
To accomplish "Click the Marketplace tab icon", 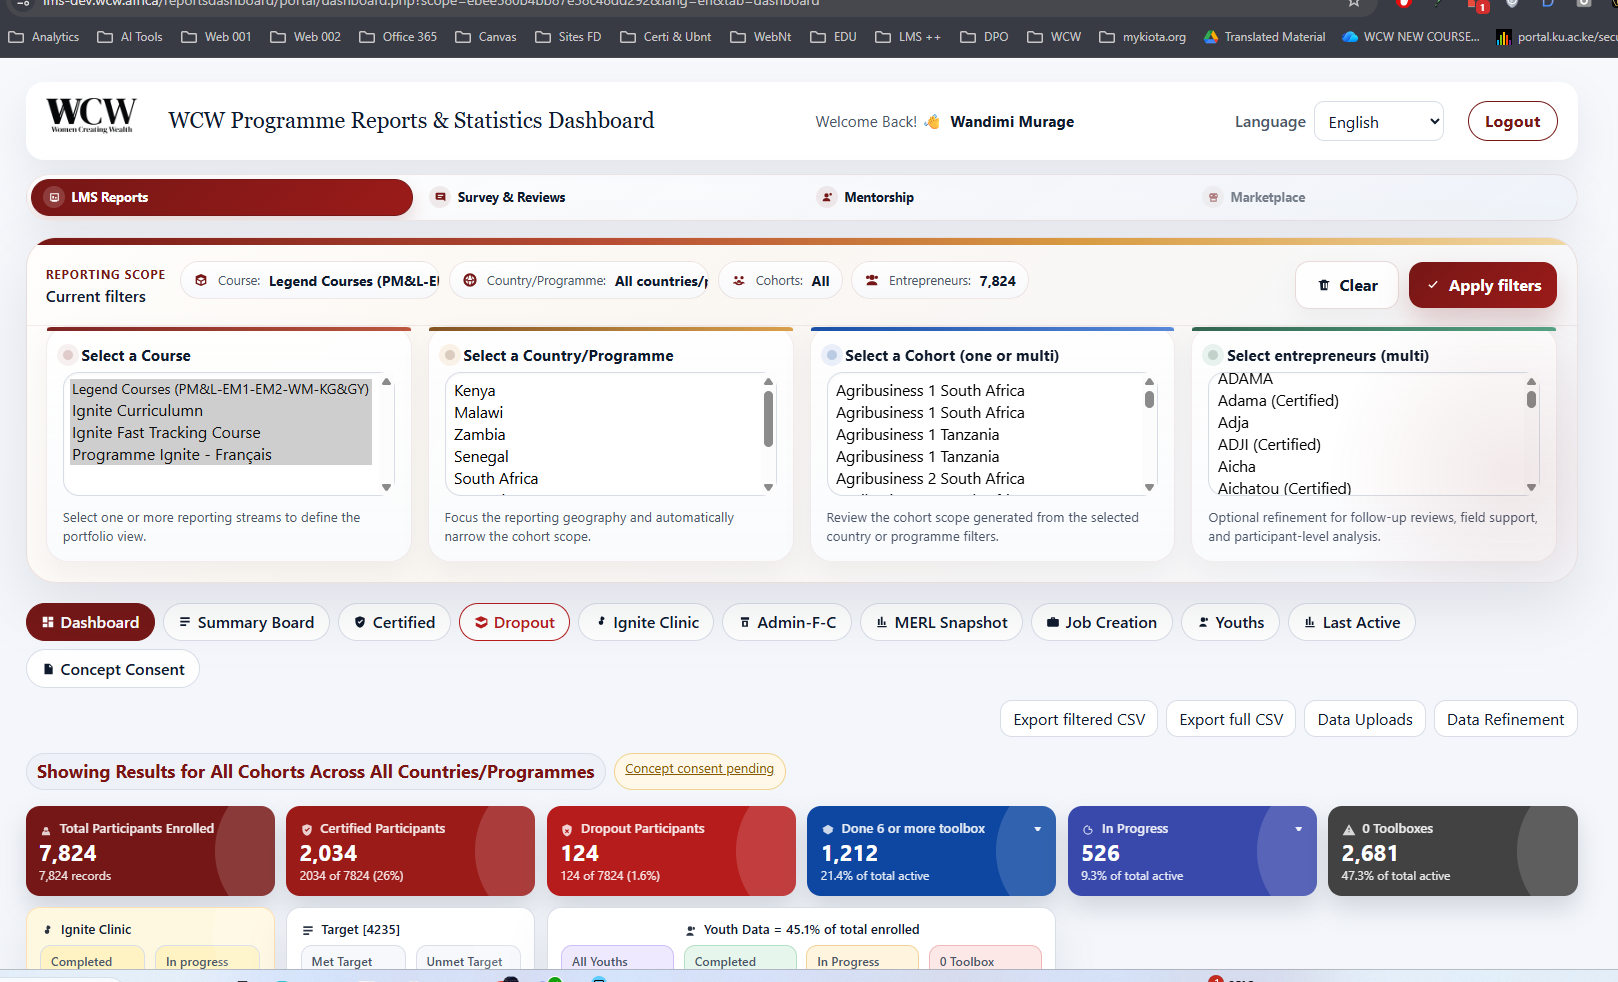I will coord(1213,197).
